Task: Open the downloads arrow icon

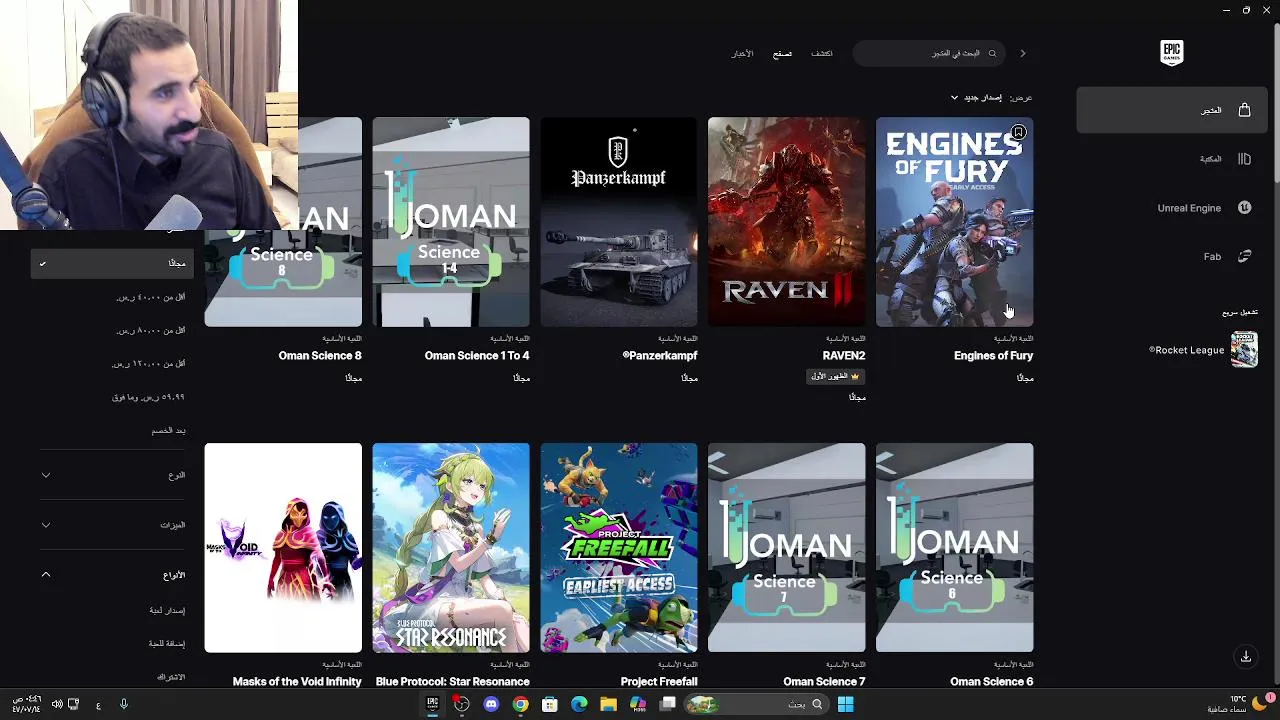Action: [1246, 657]
